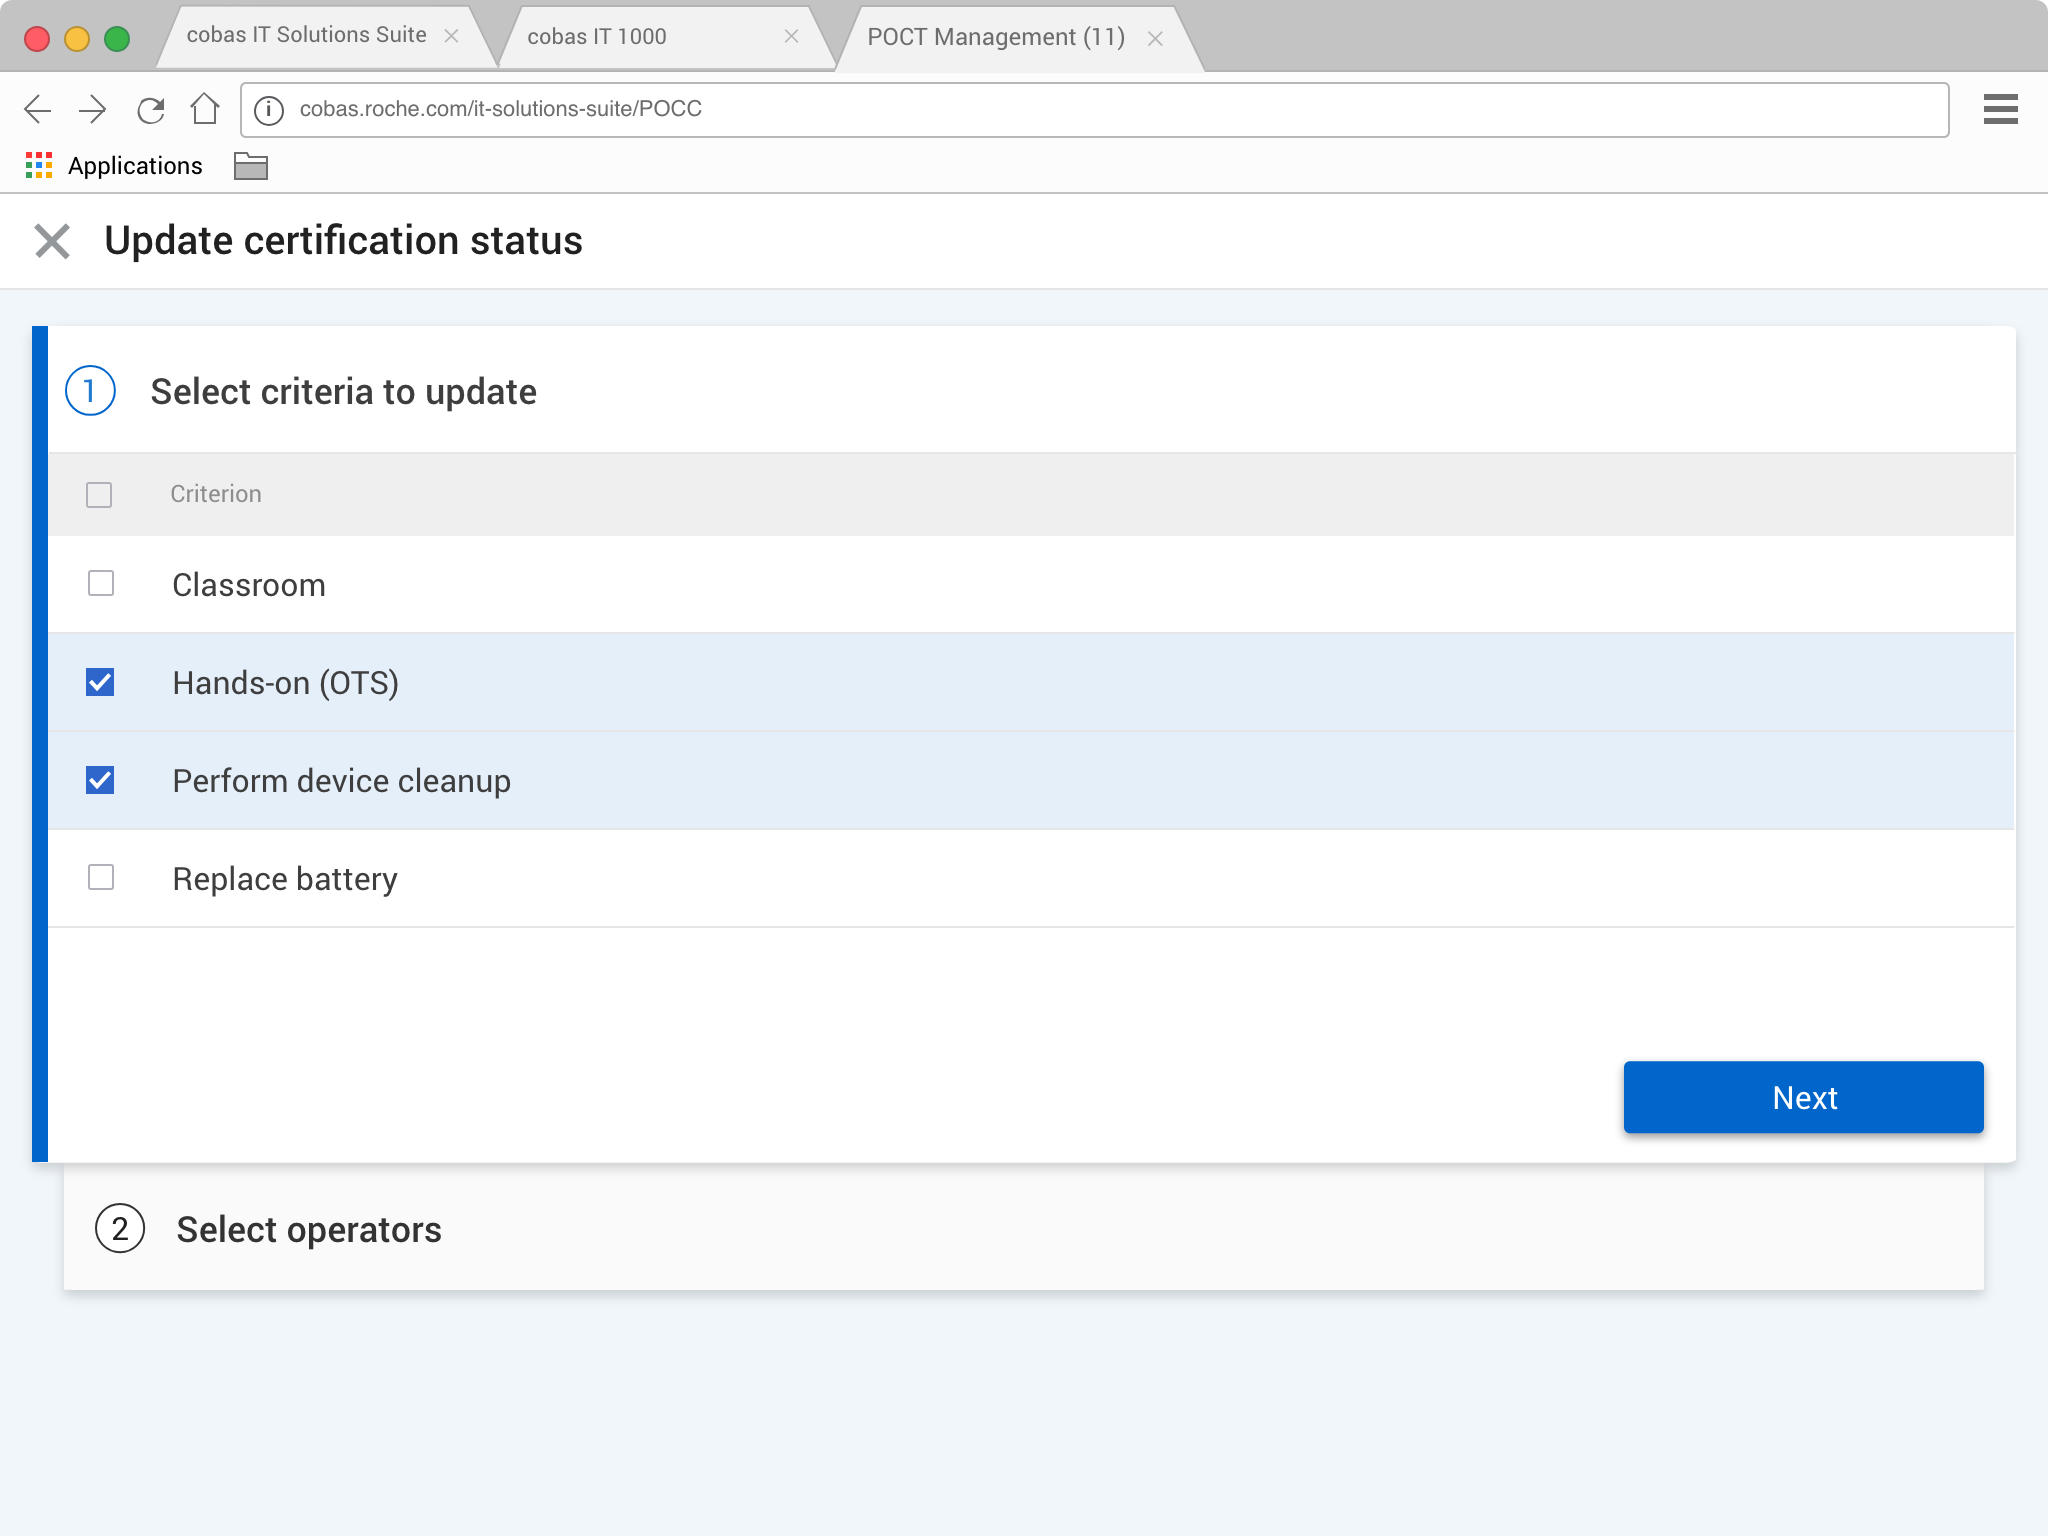
Task: Switch to cobas IT 1000 tab
Action: click(x=596, y=37)
